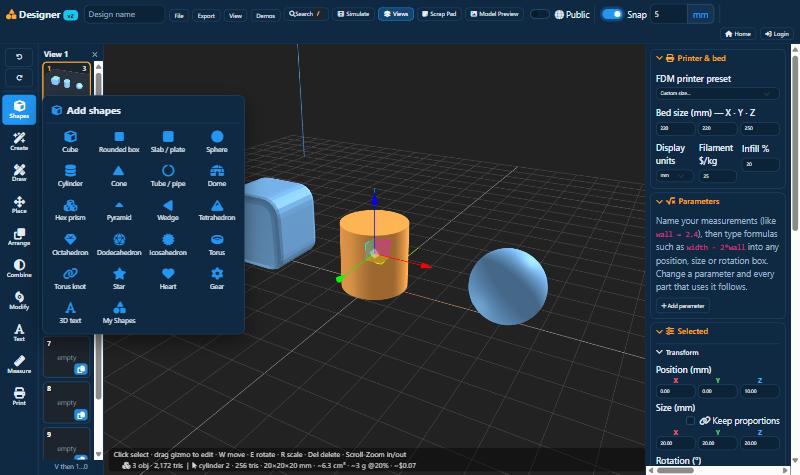
Task: Select the Measure tool
Action: [x=19, y=364]
